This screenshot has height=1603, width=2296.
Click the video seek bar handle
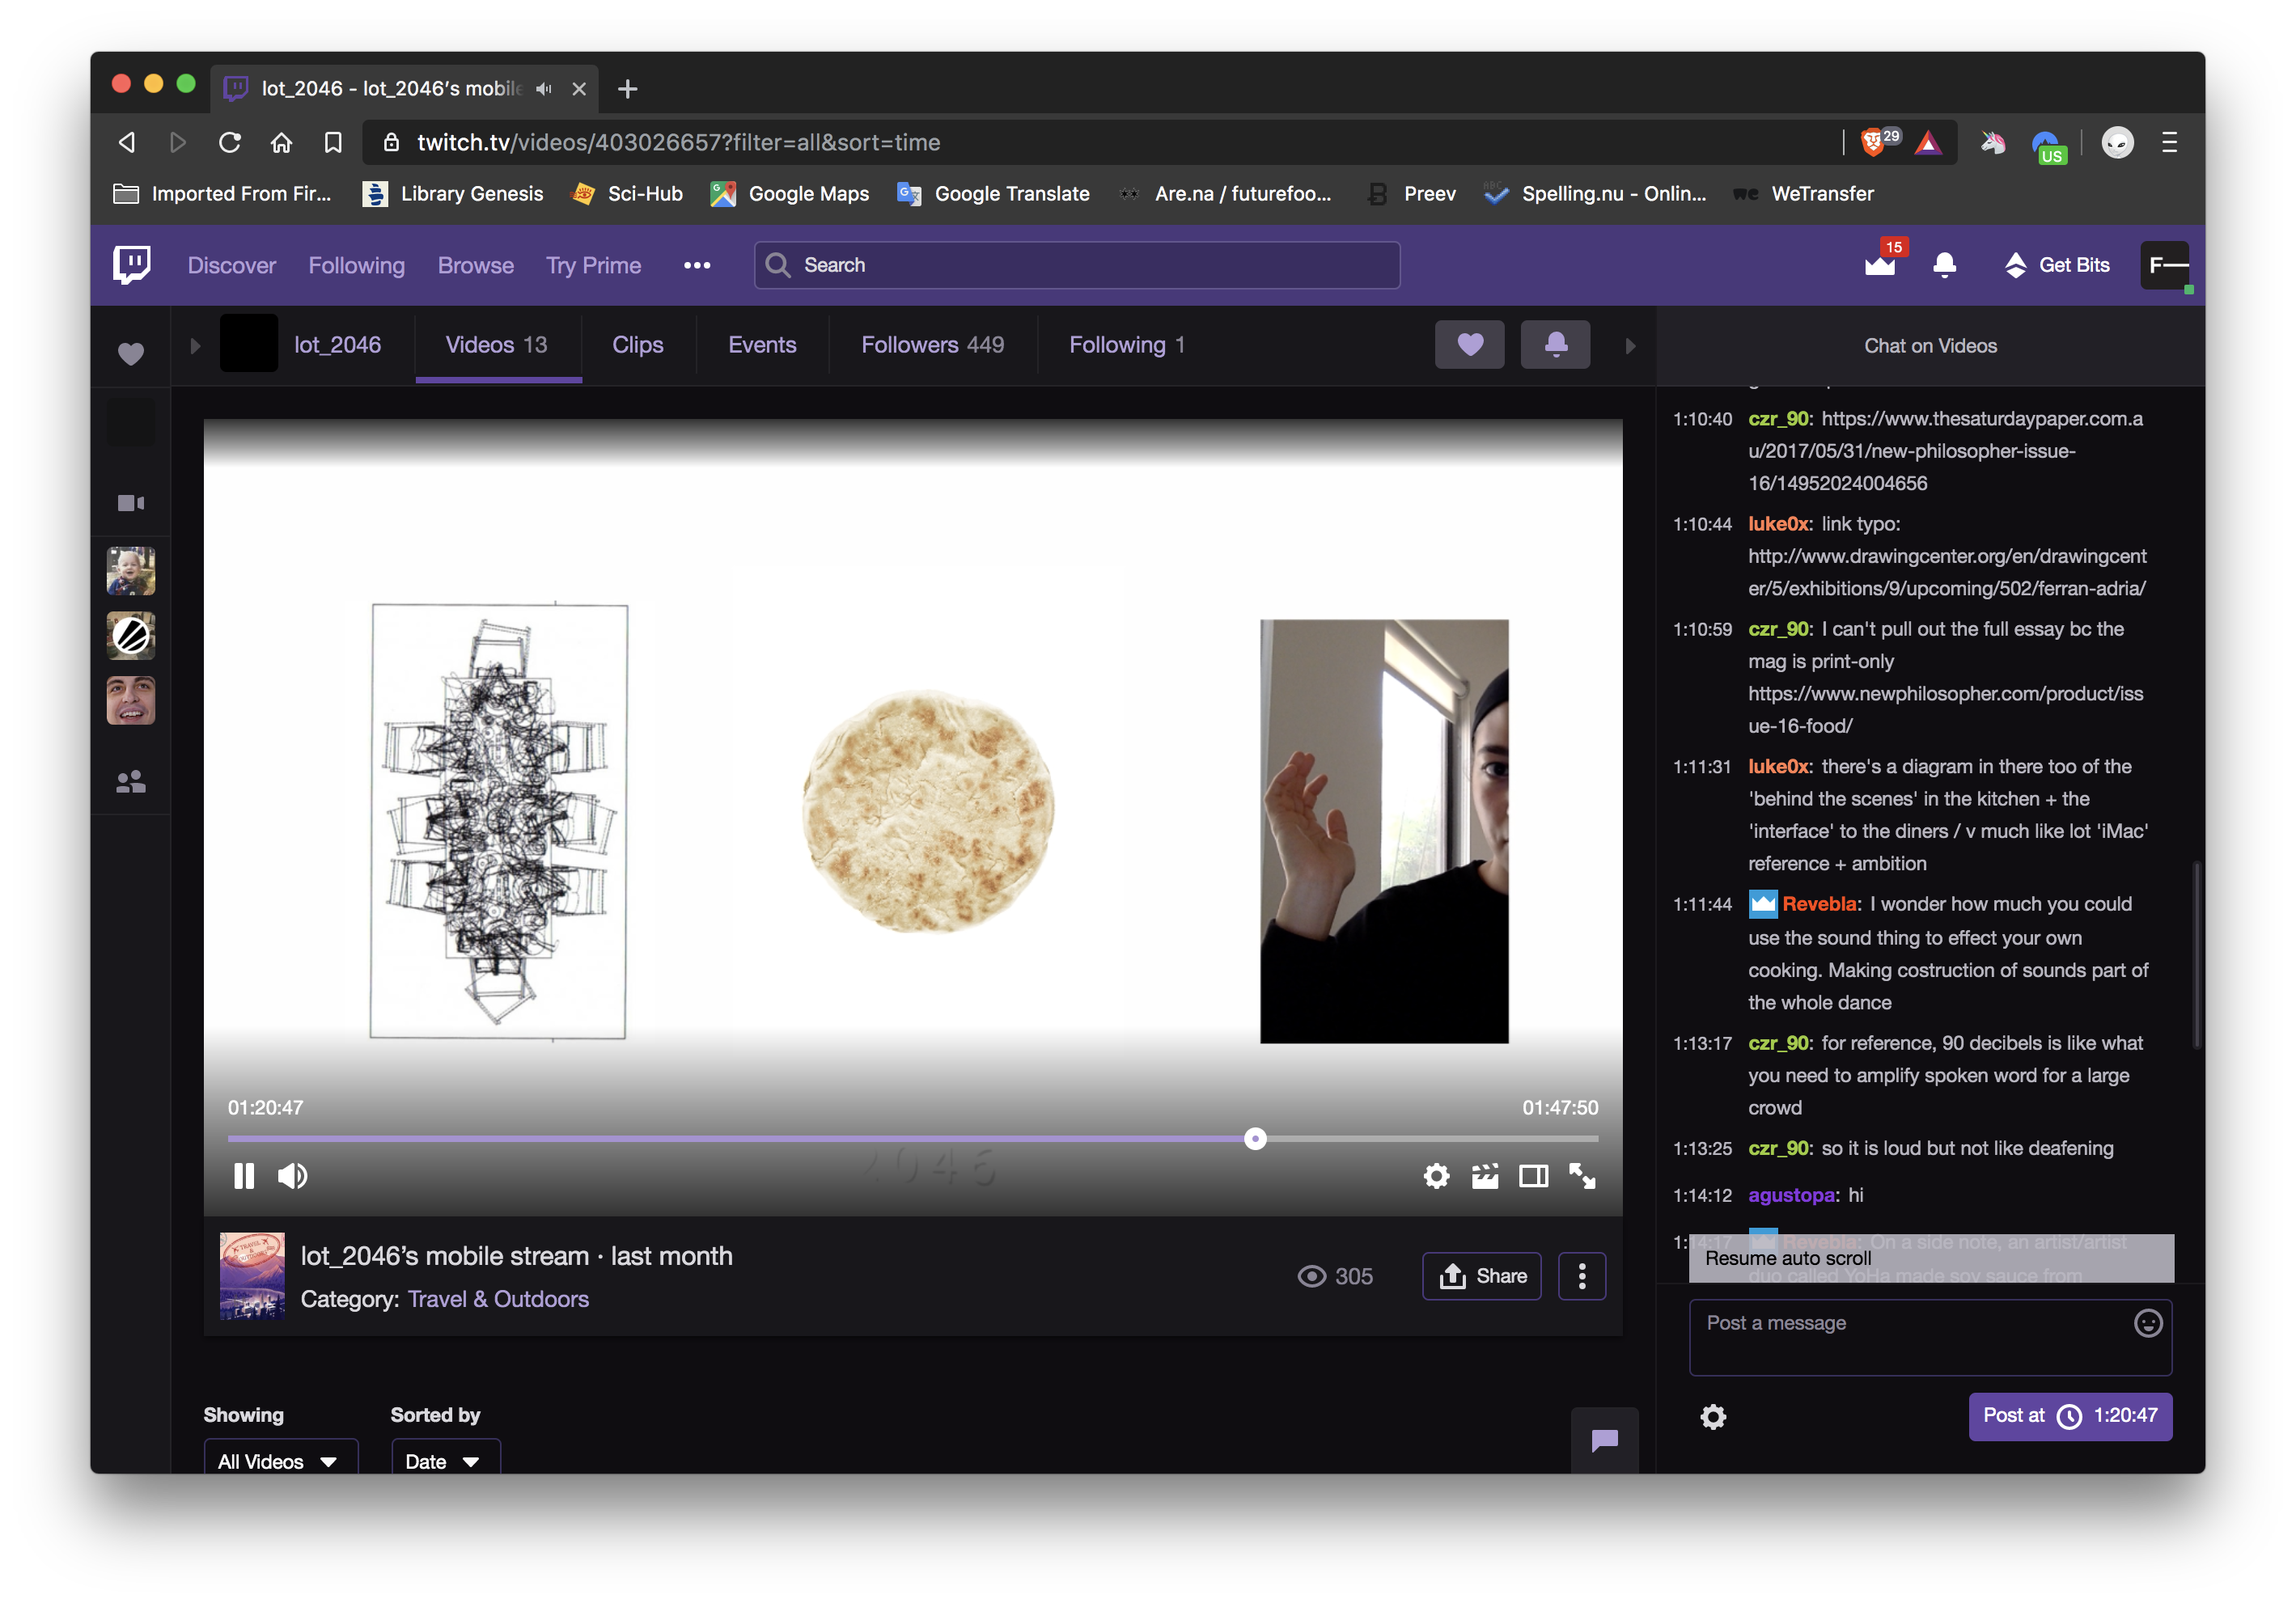pyautogui.click(x=1255, y=1139)
